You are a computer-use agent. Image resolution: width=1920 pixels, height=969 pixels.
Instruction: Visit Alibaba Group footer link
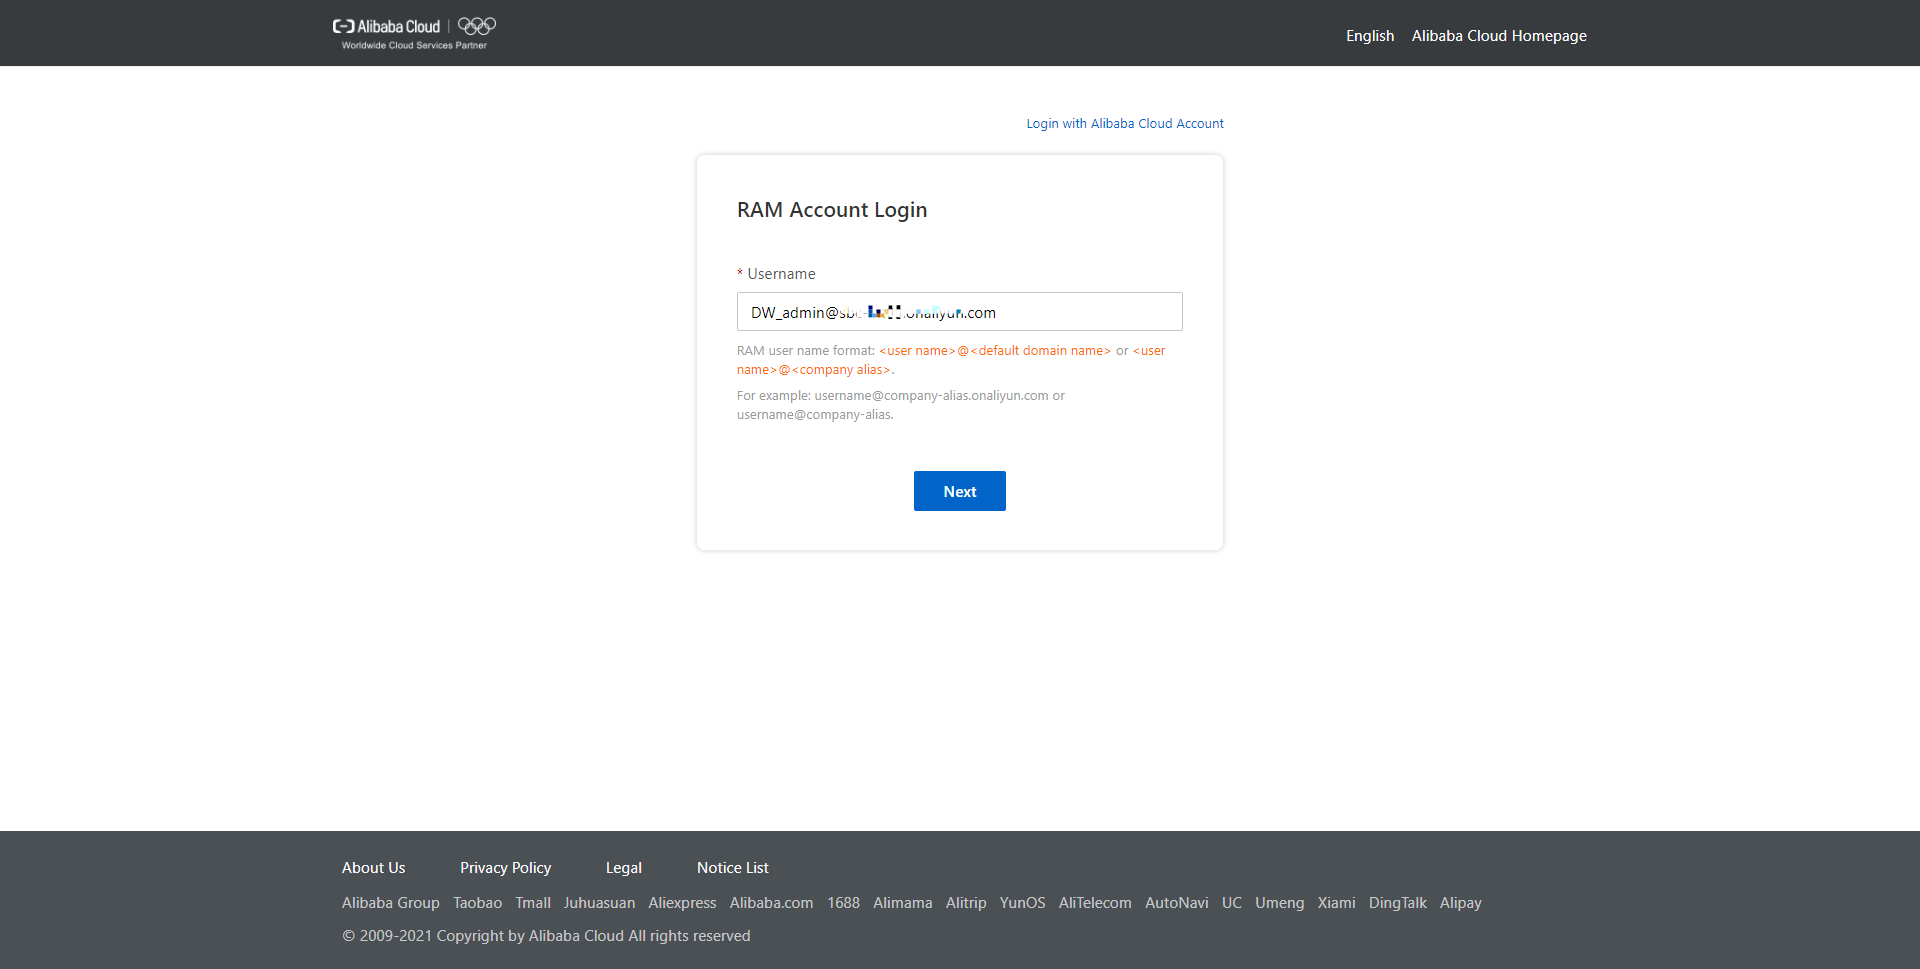pos(391,903)
